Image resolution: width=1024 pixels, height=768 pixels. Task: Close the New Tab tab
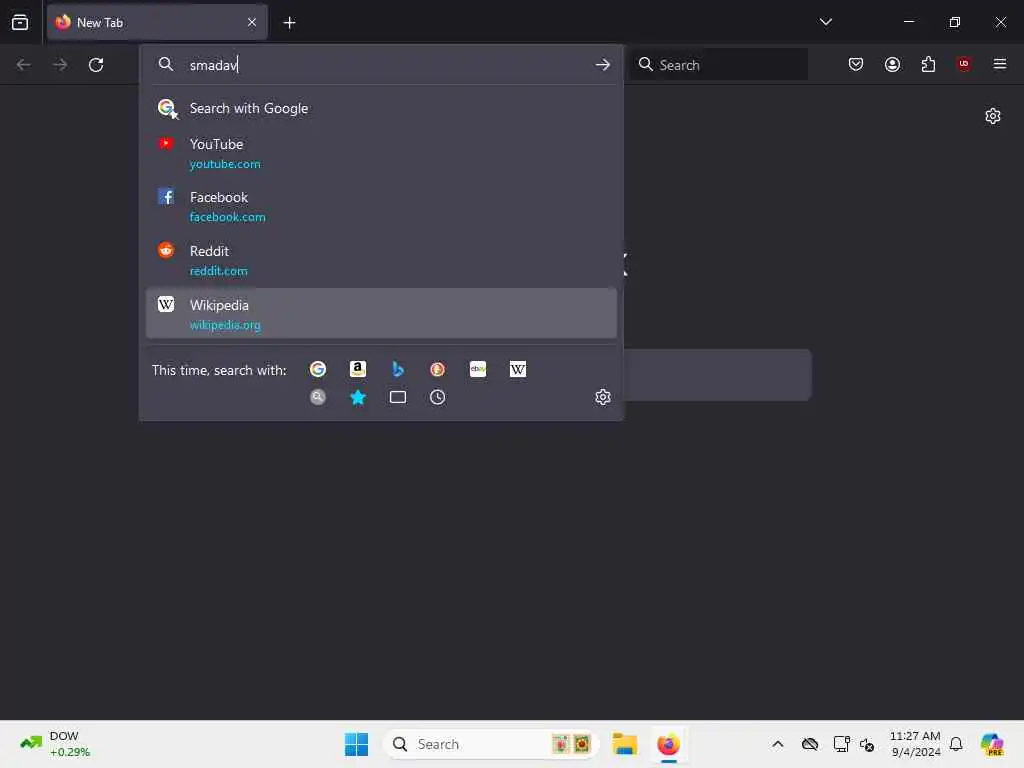(252, 22)
